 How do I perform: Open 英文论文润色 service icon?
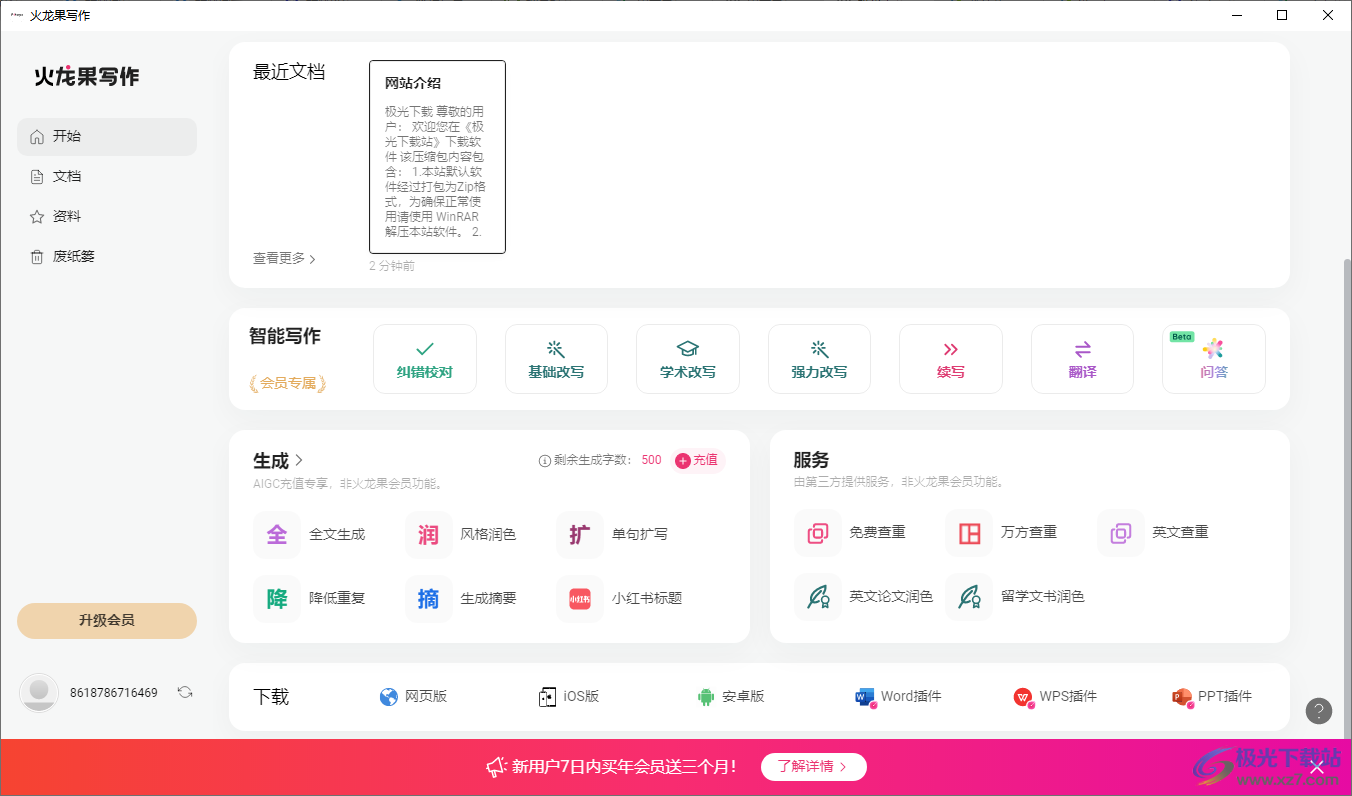point(818,597)
